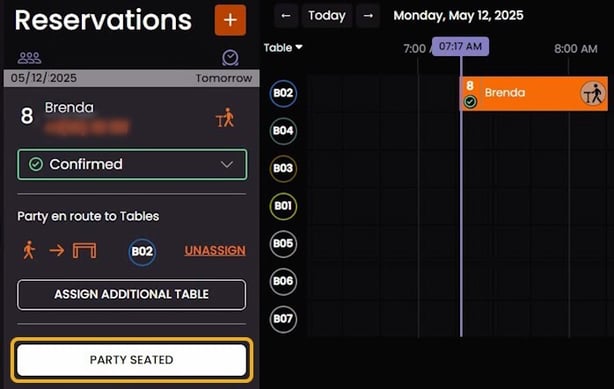
Task: Open the party size people icon
Action: coord(29,58)
